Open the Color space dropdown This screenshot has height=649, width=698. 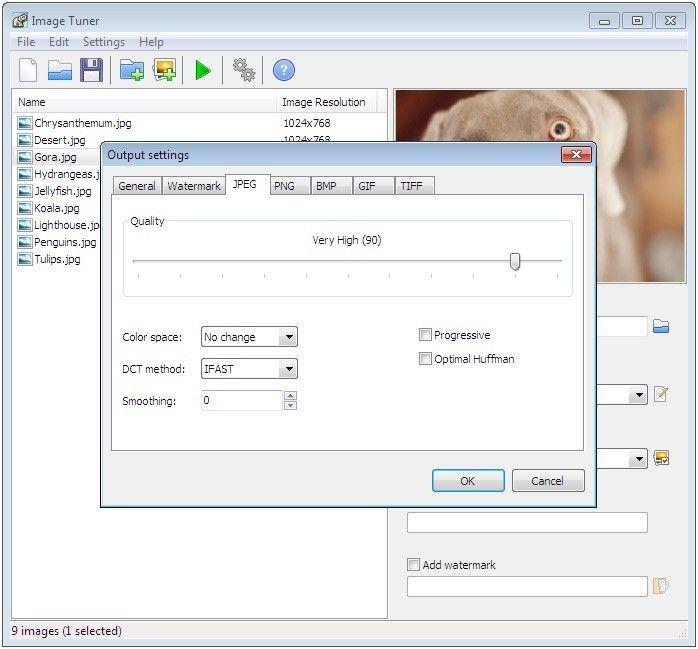288,338
